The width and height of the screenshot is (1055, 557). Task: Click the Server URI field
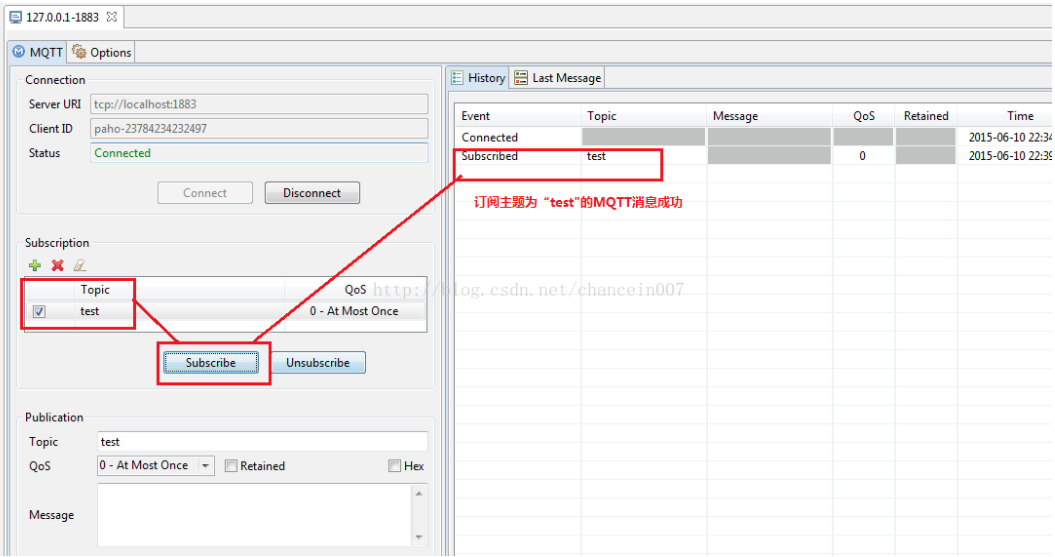click(x=259, y=104)
